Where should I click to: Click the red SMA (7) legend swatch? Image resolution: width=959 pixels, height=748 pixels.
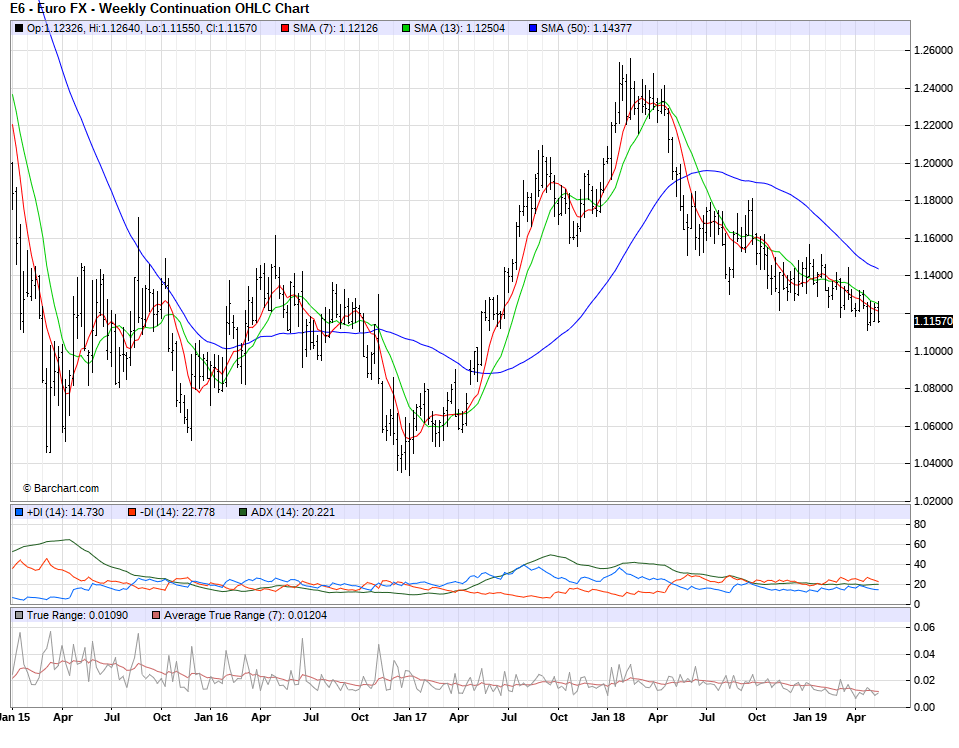pyautogui.click(x=285, y=28)
